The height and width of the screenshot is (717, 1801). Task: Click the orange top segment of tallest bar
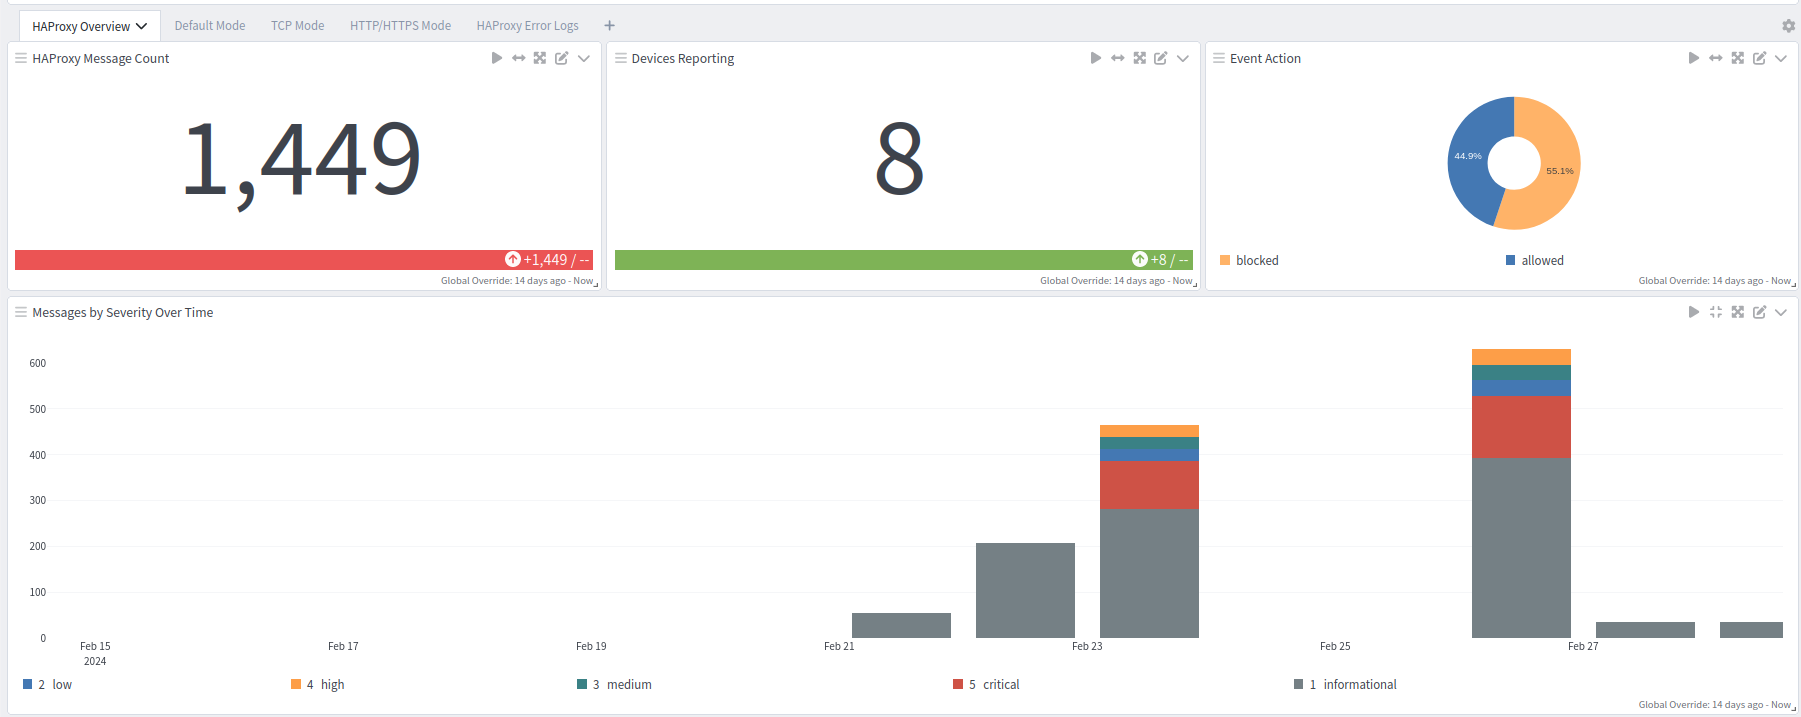[1521, 357]
